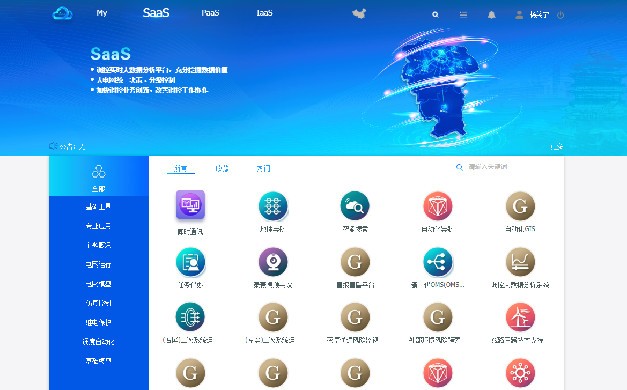The width and height of the screenshot is (627, 390).
Task: Open the gold G app in second row
Action: tap(355, 262)
